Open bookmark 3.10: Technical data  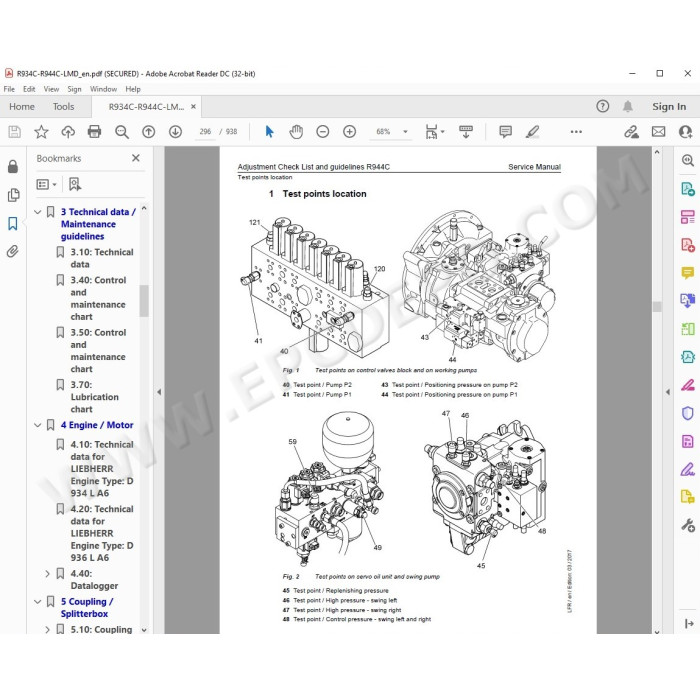[102, 258]
